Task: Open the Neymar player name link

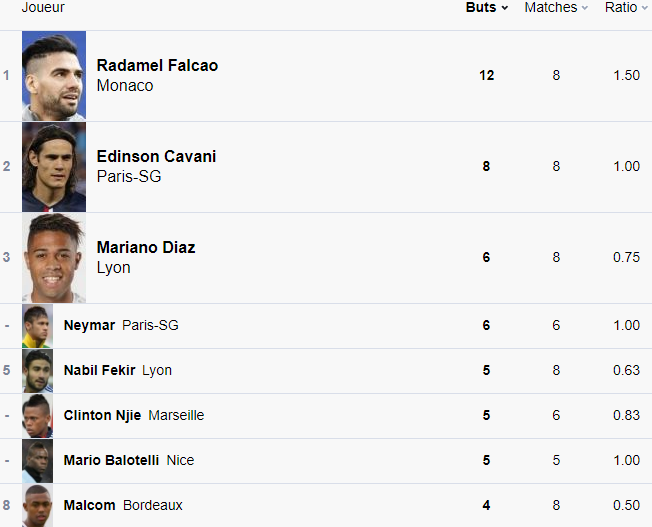Action: coord(89,325)
